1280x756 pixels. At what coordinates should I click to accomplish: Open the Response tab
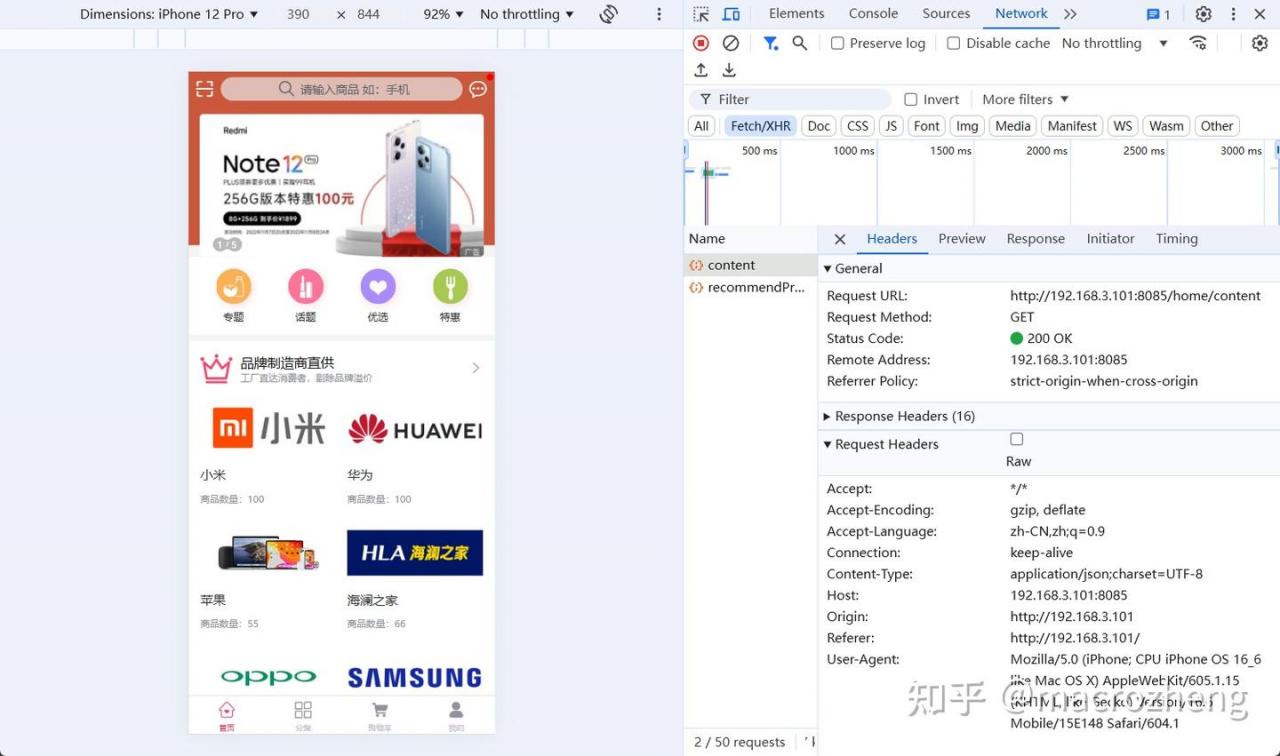pyautogui.click(x=1036, y=239)
